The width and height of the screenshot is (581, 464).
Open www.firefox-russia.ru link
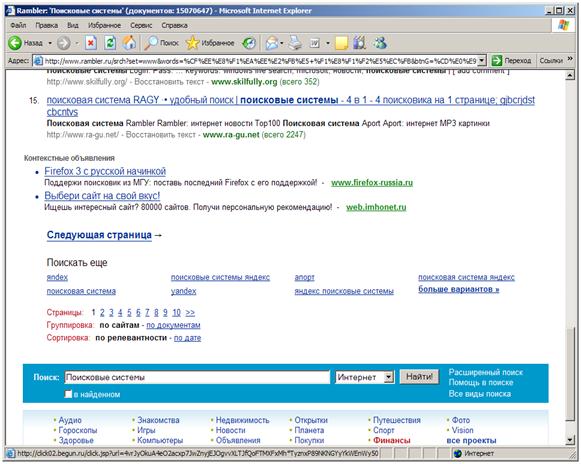[372, 182]
